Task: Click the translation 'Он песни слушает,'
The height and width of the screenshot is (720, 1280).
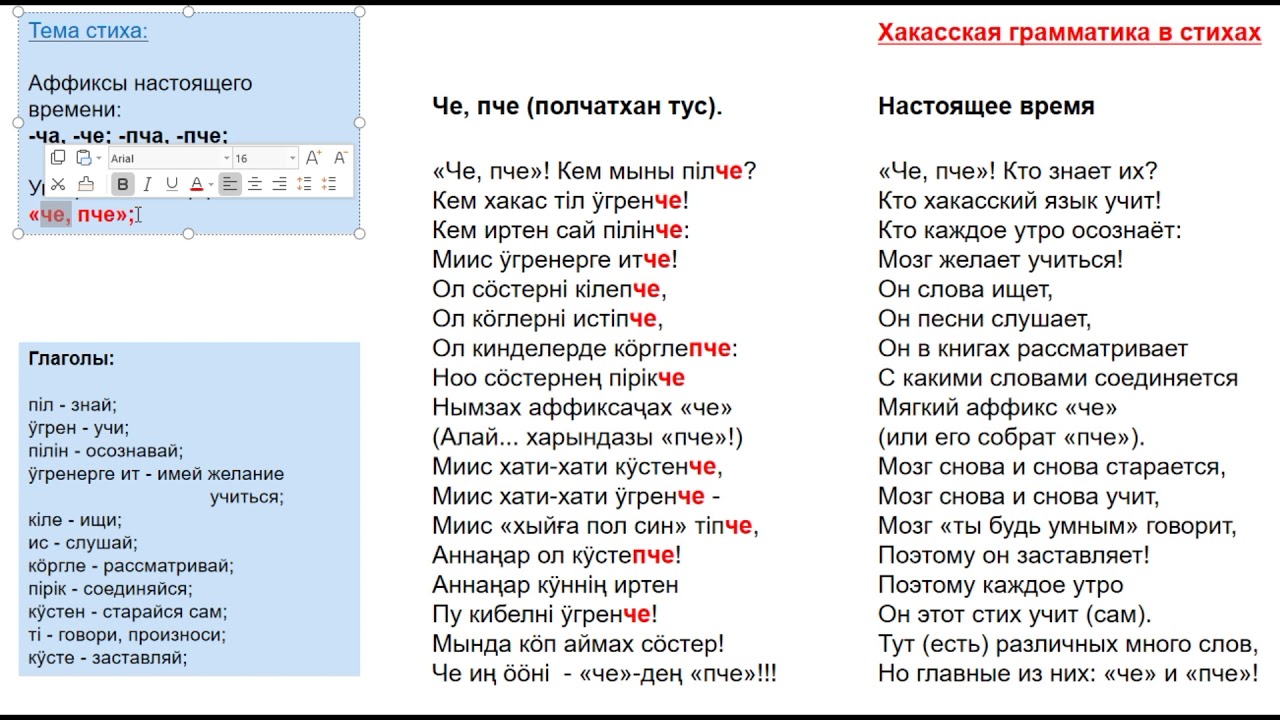Action: point(985,319)
